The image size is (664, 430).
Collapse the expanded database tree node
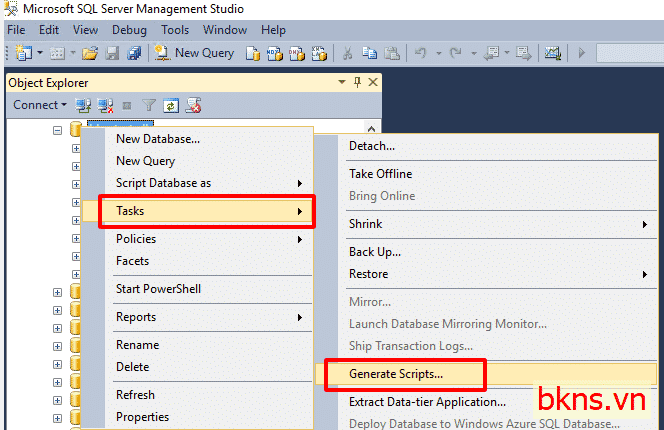coord(58,130)
